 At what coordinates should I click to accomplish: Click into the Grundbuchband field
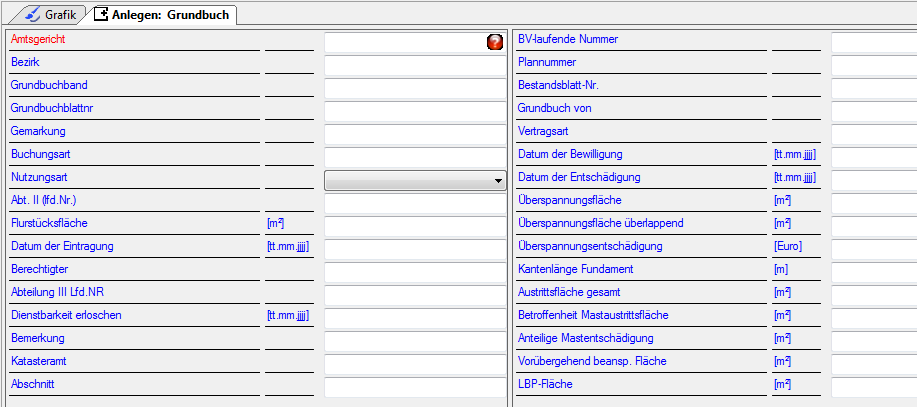coord(415,89)
